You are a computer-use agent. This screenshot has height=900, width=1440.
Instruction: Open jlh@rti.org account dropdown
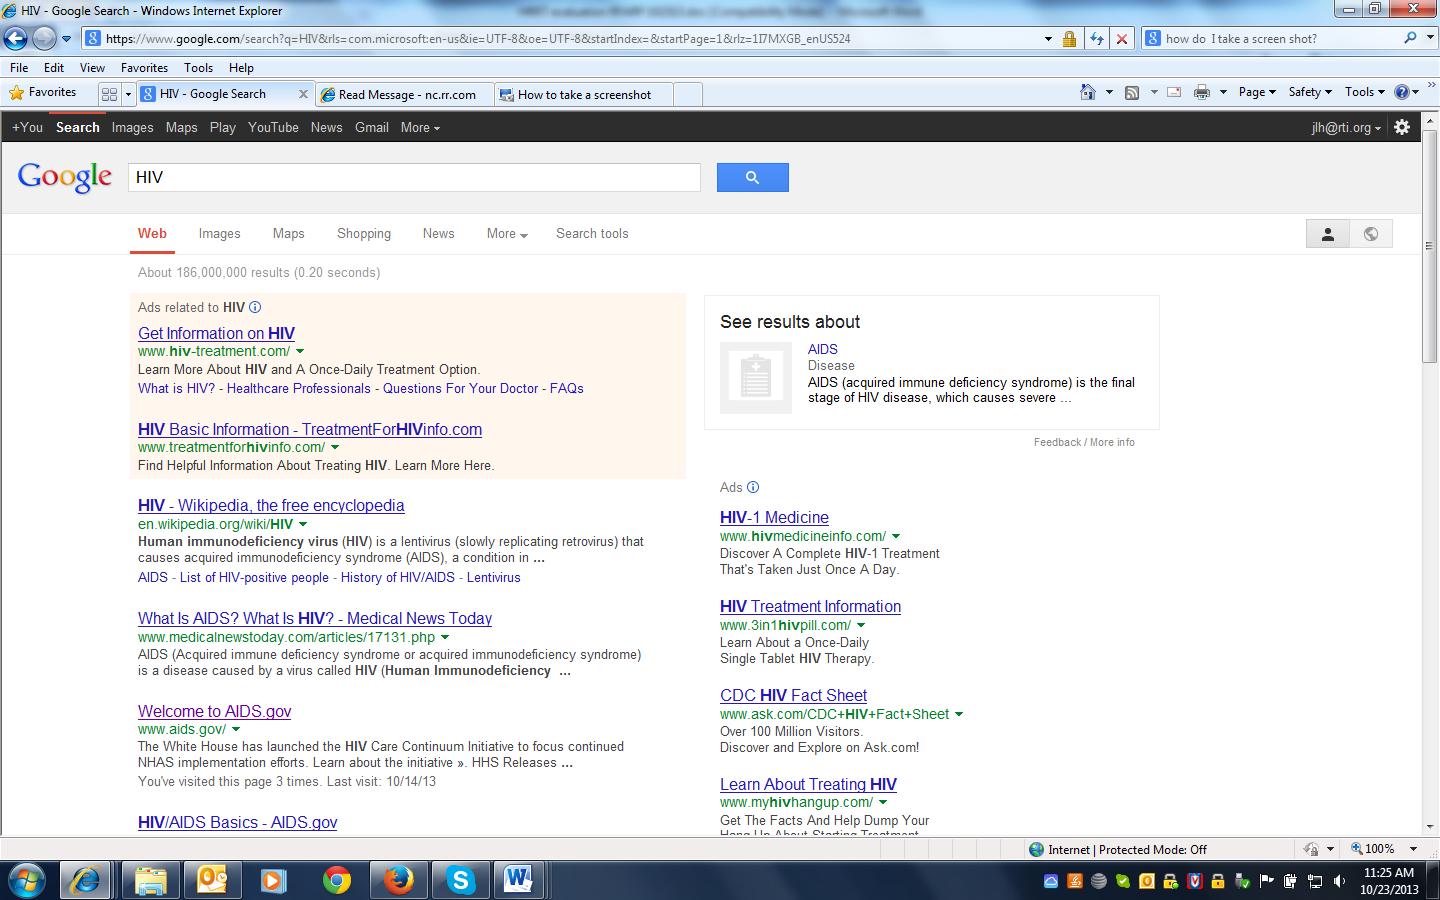click(1346, 127)
